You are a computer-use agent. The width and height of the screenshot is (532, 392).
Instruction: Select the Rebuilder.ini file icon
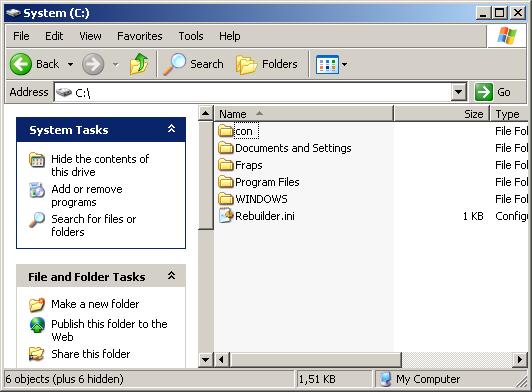coord(226,216)
